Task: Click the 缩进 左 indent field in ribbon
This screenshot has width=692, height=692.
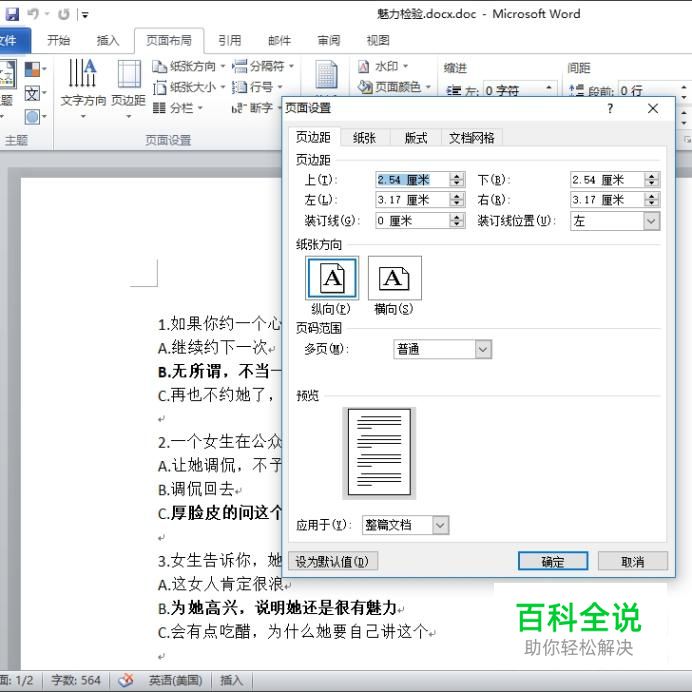Action: pyautogui.click(x=519, y=90)
